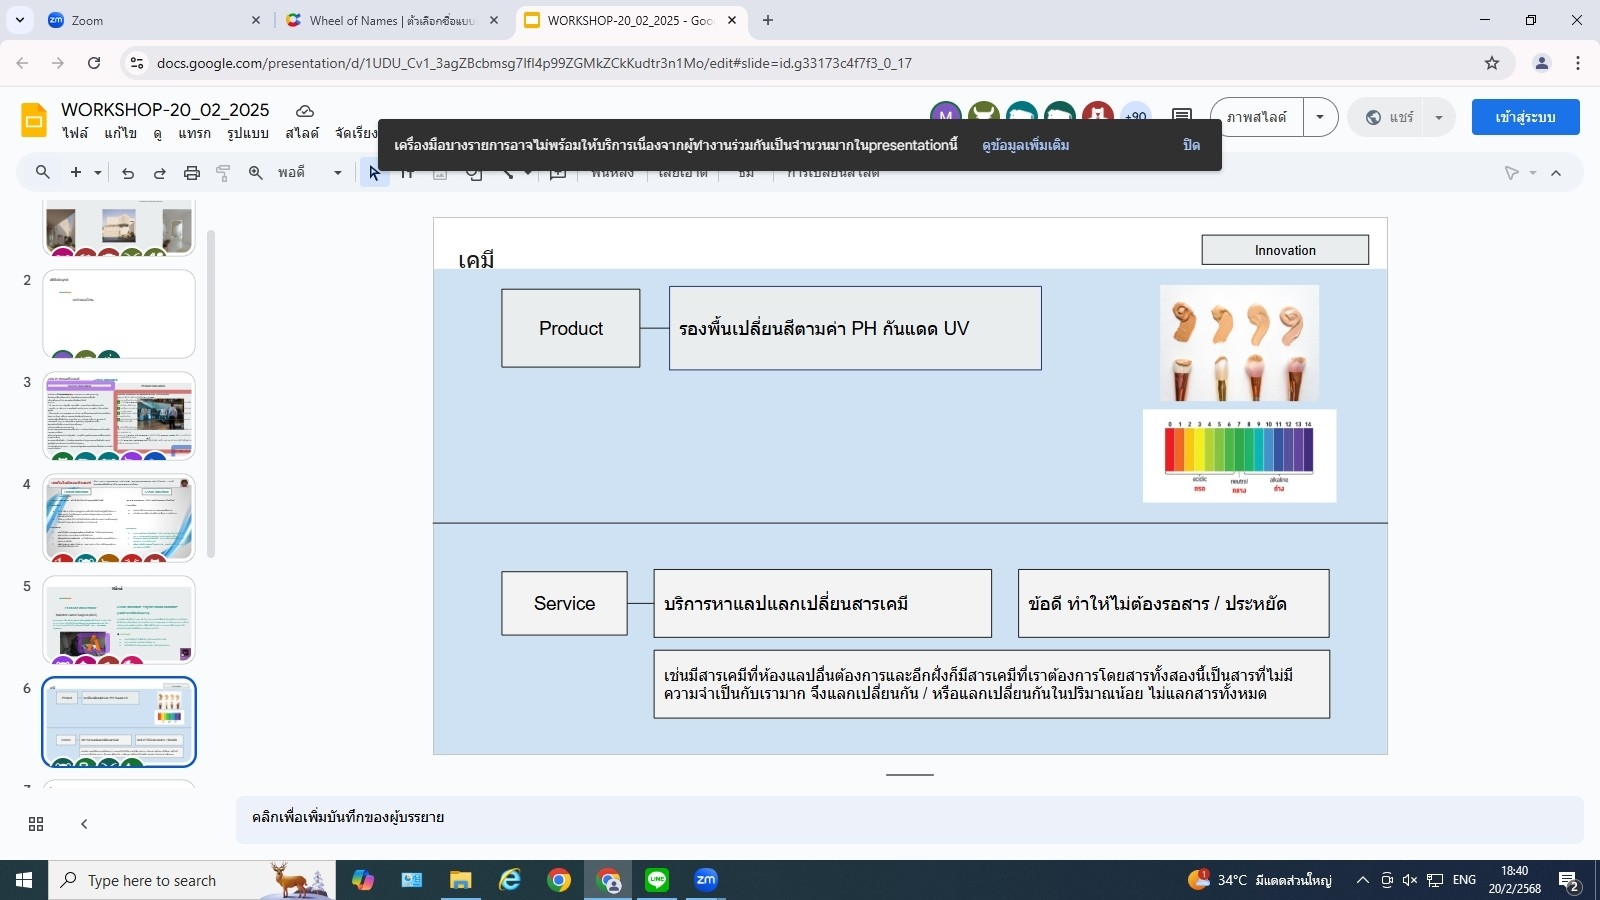
Task: Open the รูปแบบ (Format) menu
Action: pos(248,133)
